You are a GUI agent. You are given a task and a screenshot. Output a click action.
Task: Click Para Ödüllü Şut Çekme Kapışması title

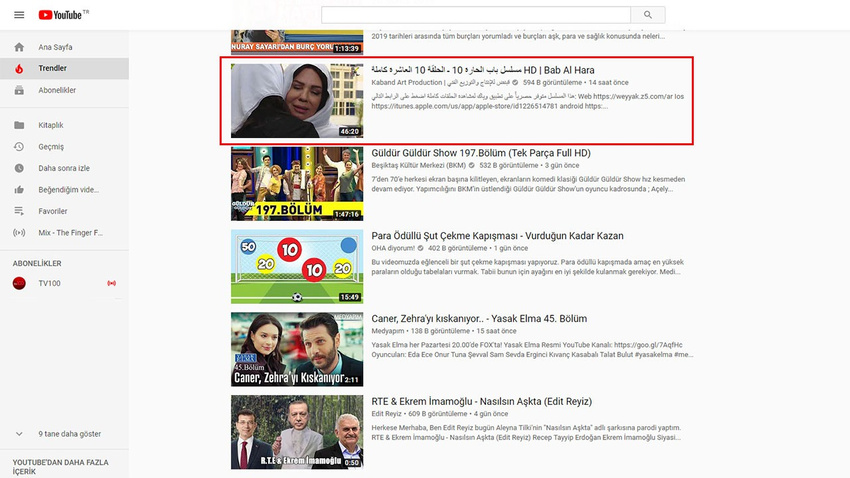click(x=497, y=236)
